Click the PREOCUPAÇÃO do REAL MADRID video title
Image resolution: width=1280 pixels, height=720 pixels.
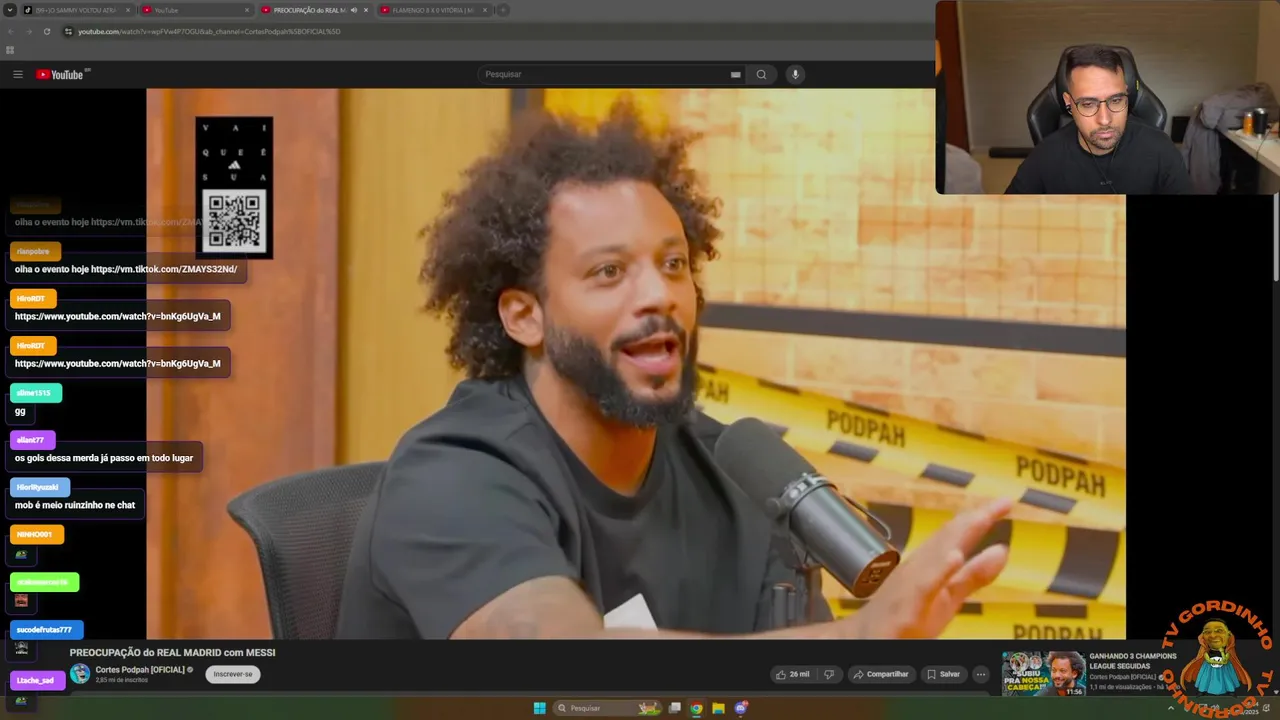click(x=172, y=653)
